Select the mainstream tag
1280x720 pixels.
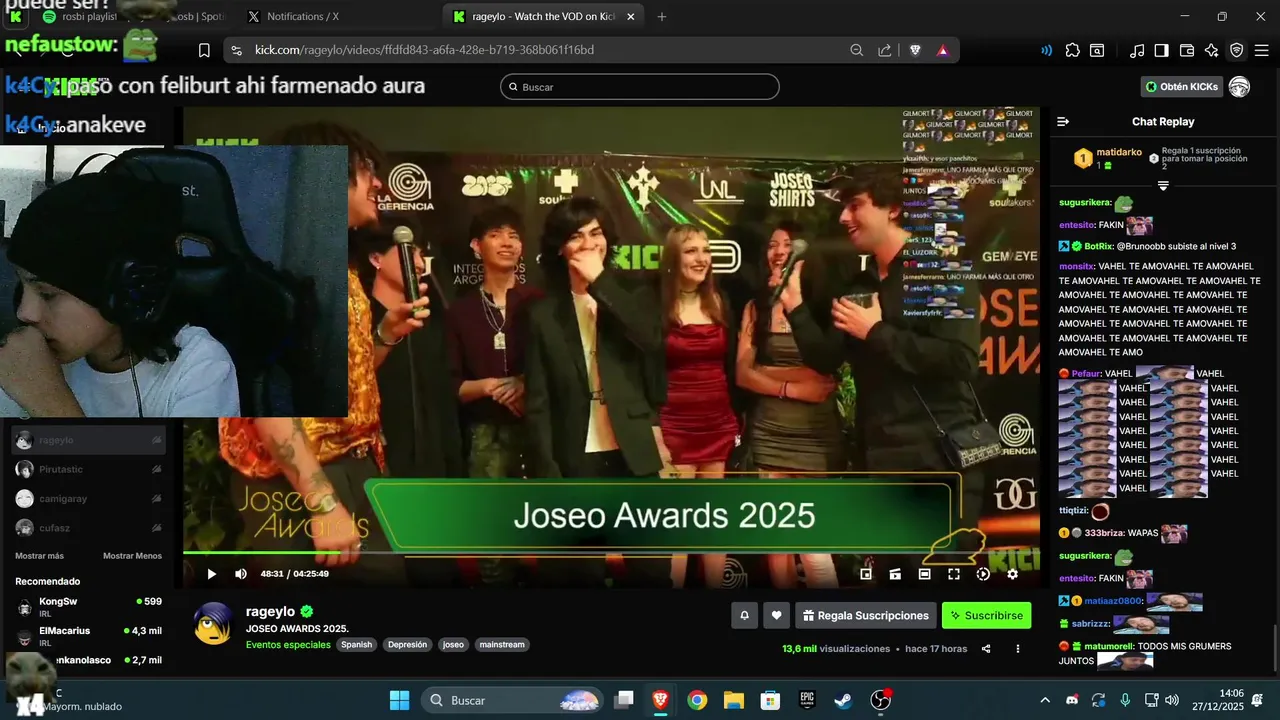point(502,645)
